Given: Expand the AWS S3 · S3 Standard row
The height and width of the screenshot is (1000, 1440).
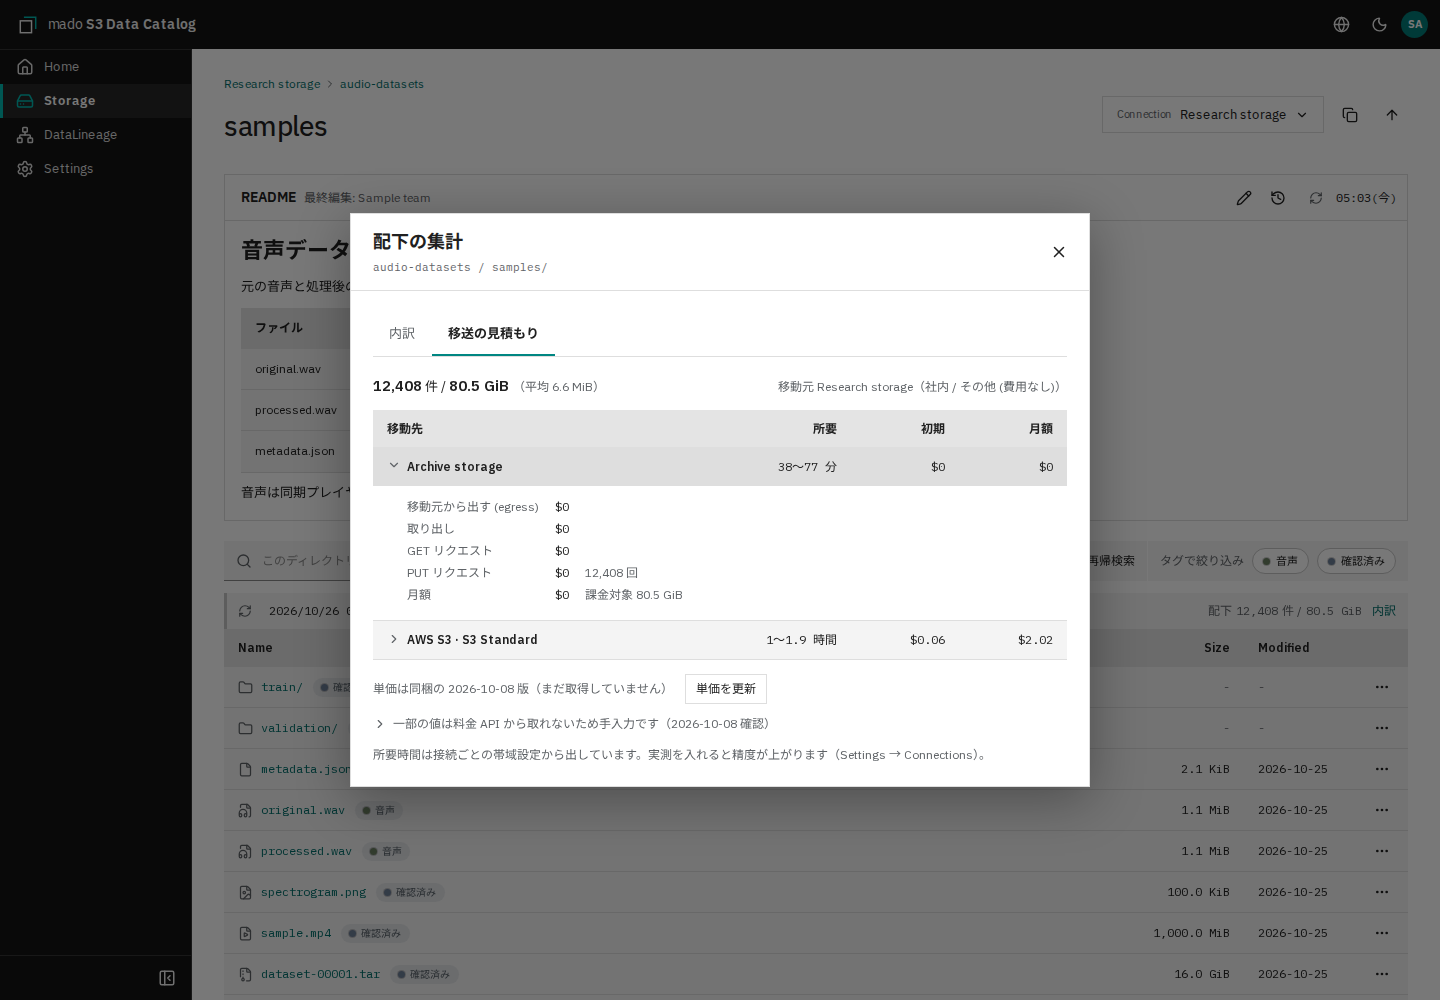Looking at the screenshot, I should 720,640.
